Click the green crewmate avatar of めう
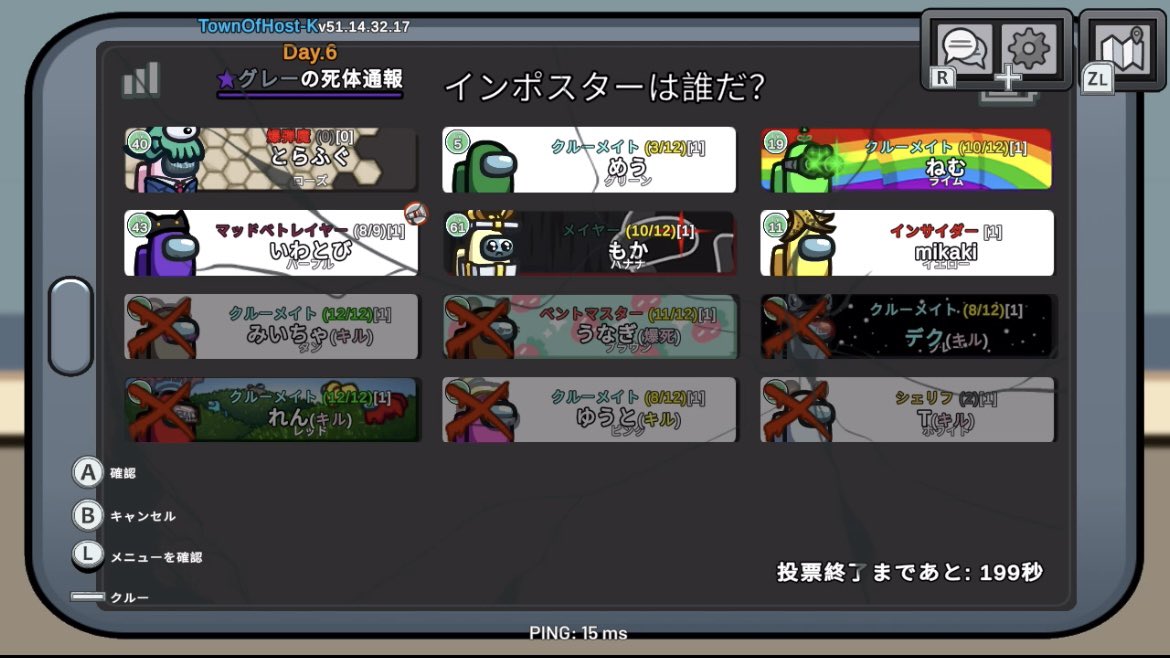Viewport: 1170px width, 658px height. 484,166
